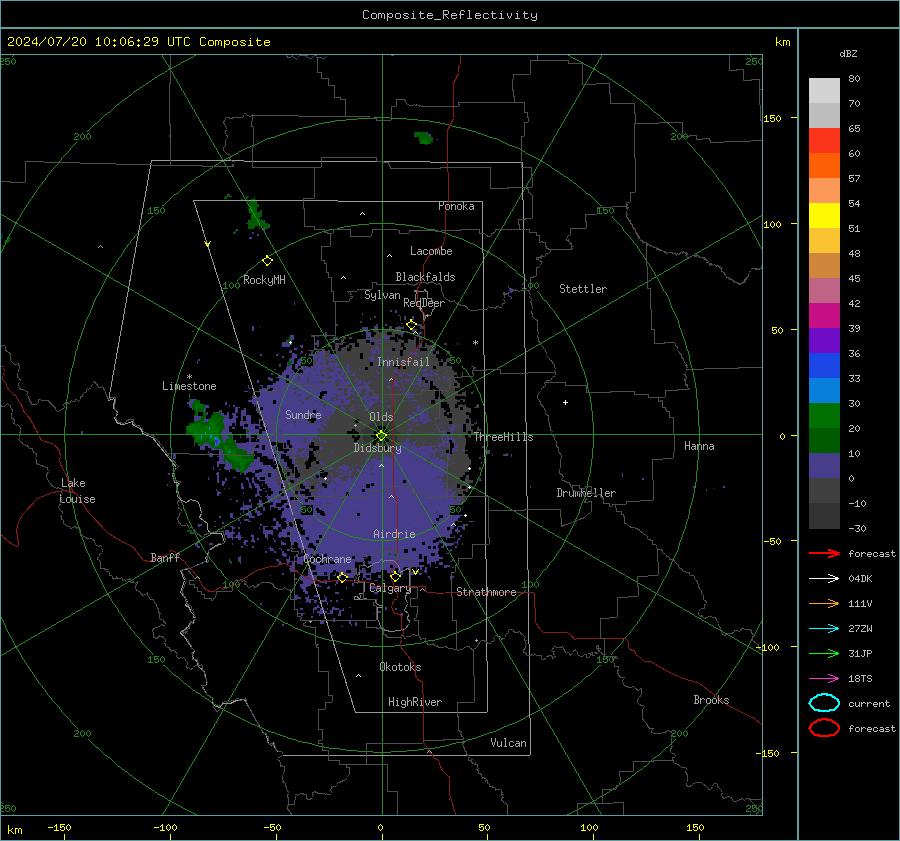Click the small green echo north of Ponoka
This screenshot has width=900, height=841.
tap(424, 138)
